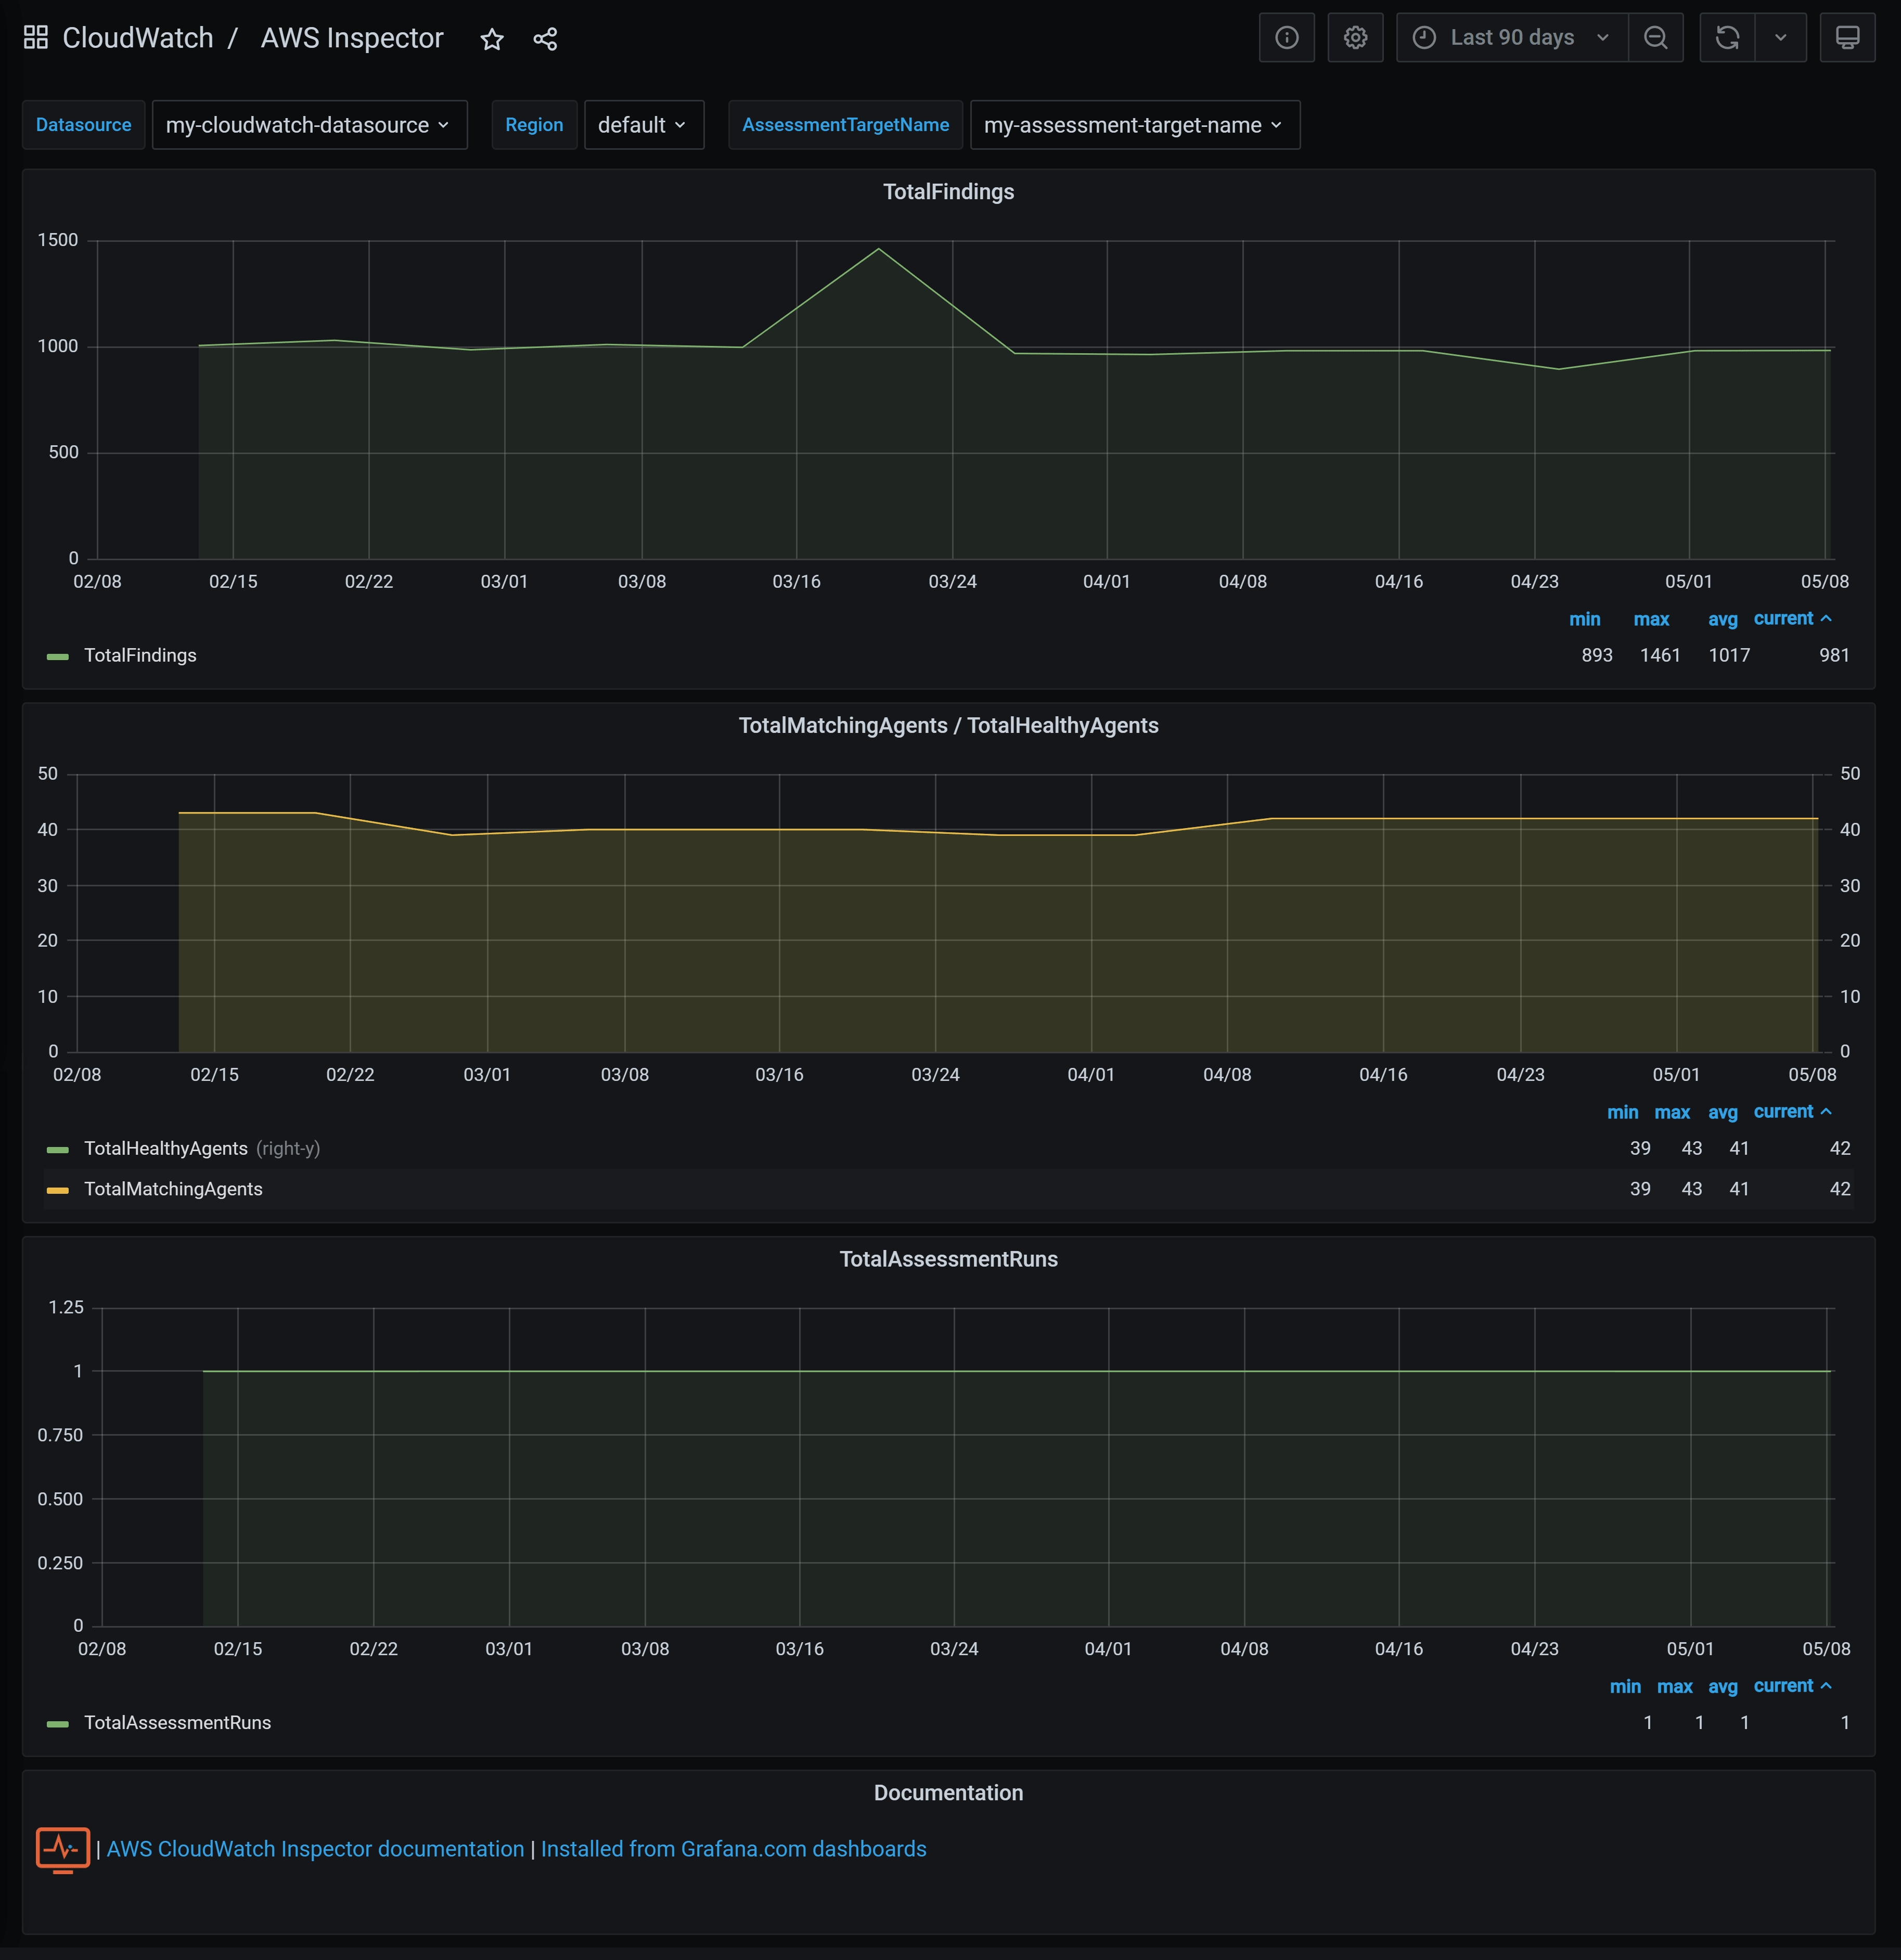Open the Datasource dropdown
The image size is (1901, 1960).
309,125
